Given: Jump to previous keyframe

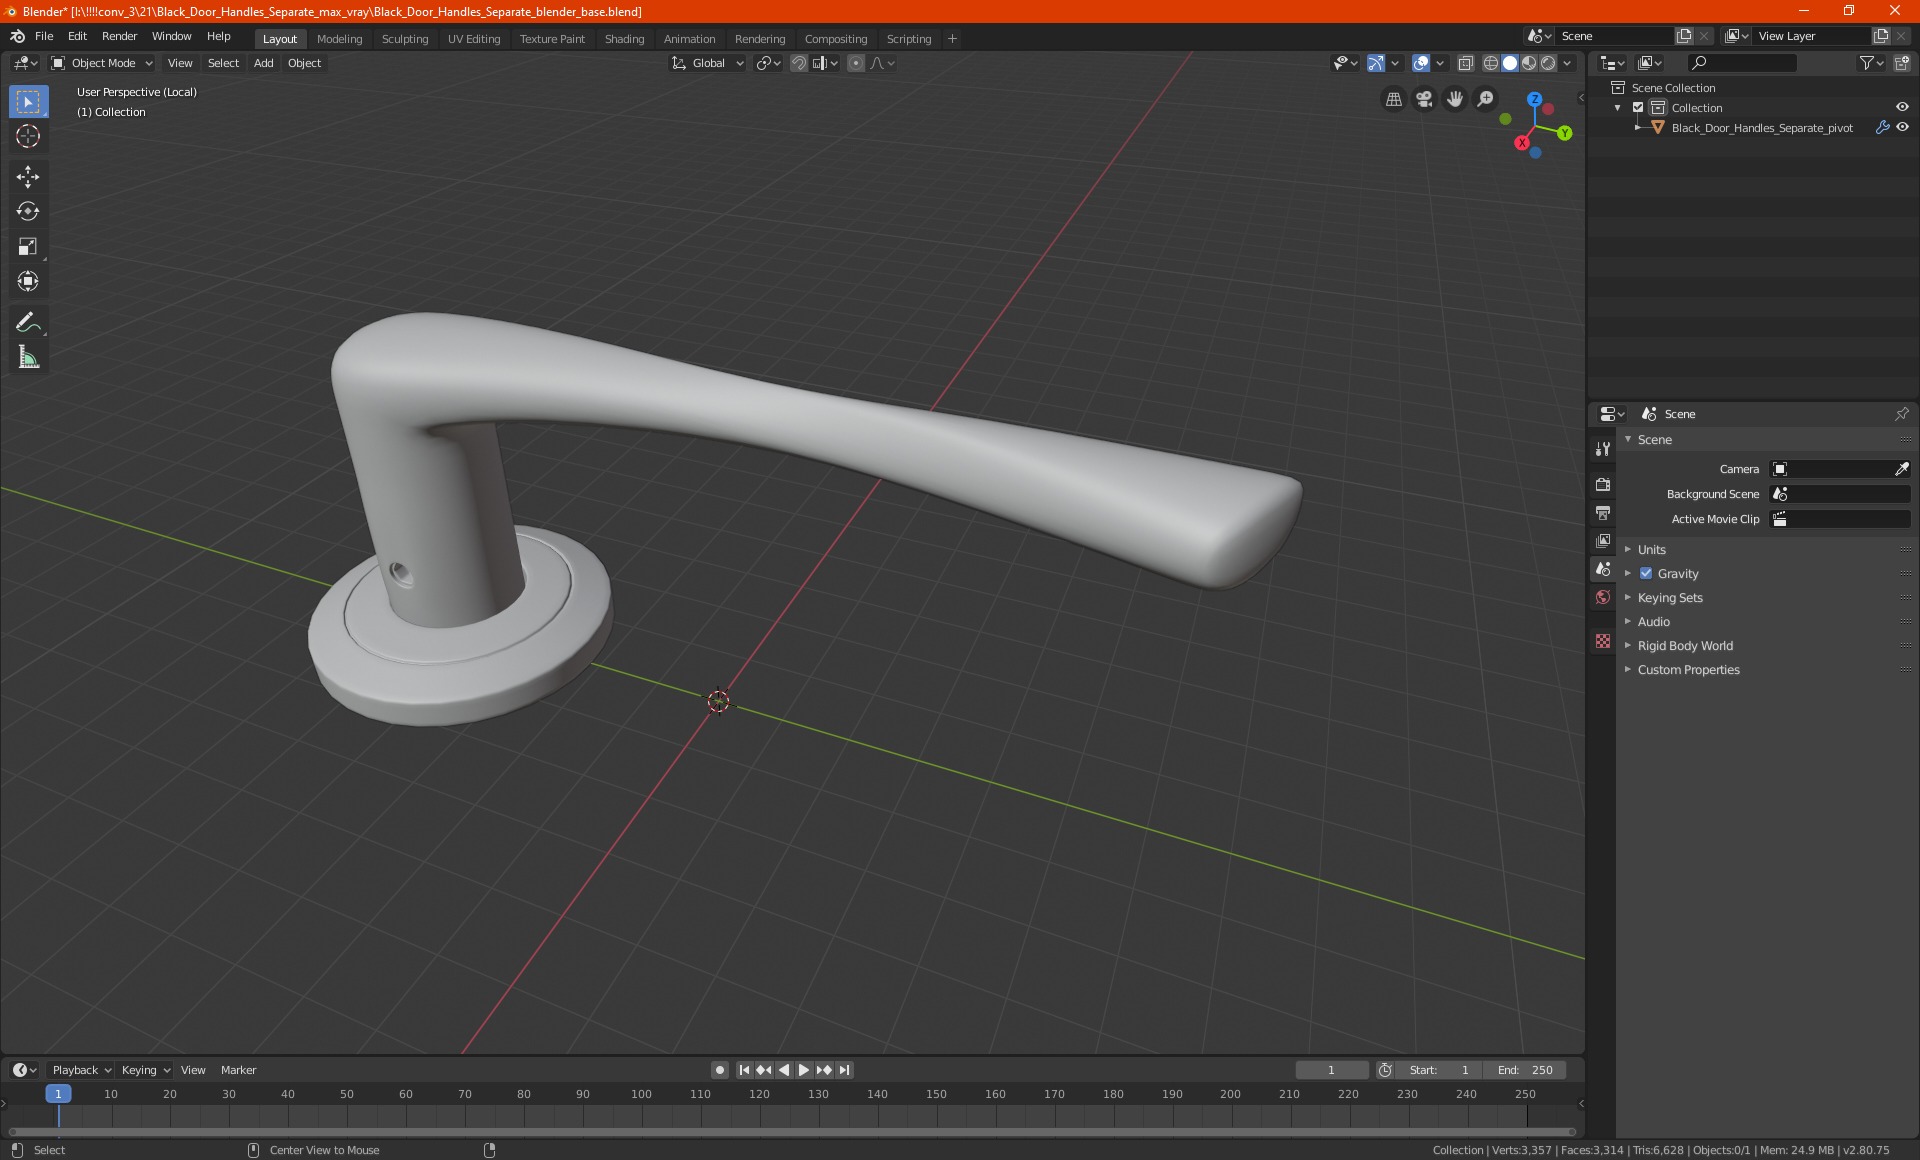Looking at the screenshot, I should (764, 1070).
